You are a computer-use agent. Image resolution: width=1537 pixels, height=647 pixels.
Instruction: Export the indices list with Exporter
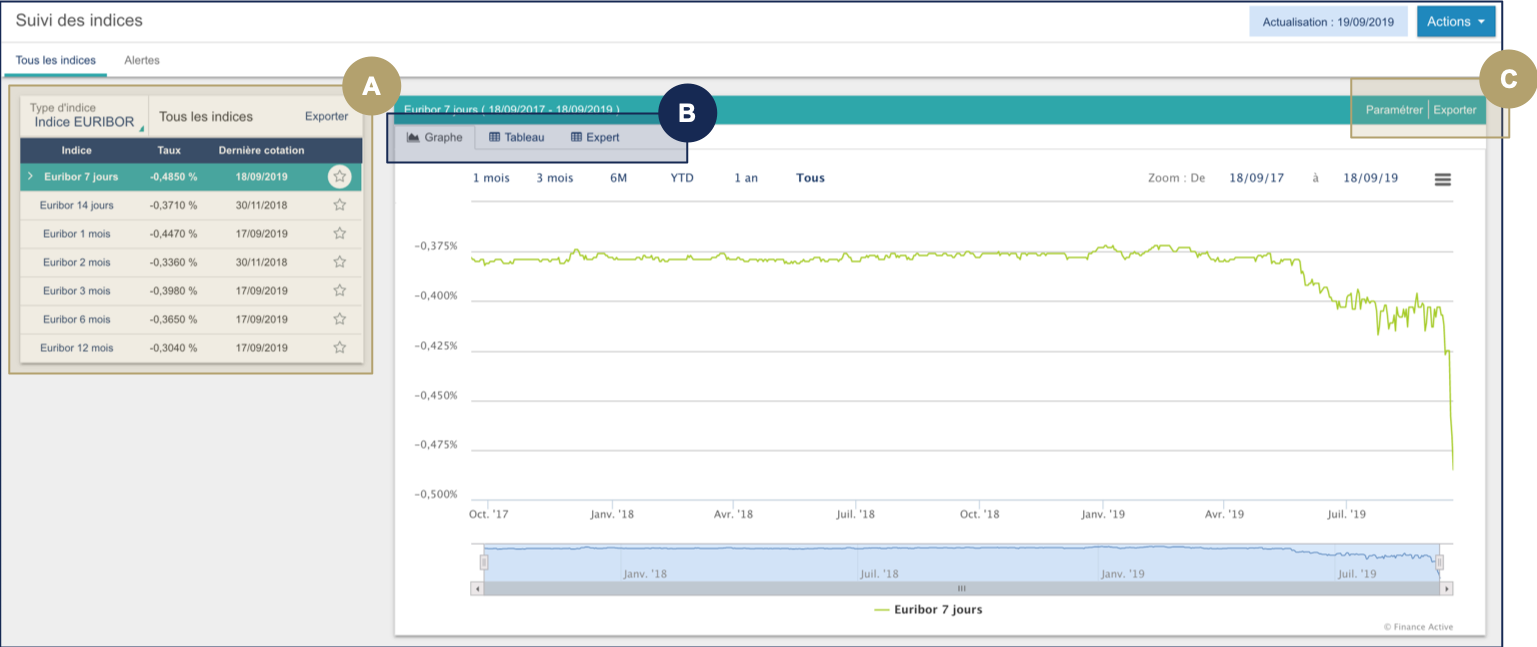(327, 116)
